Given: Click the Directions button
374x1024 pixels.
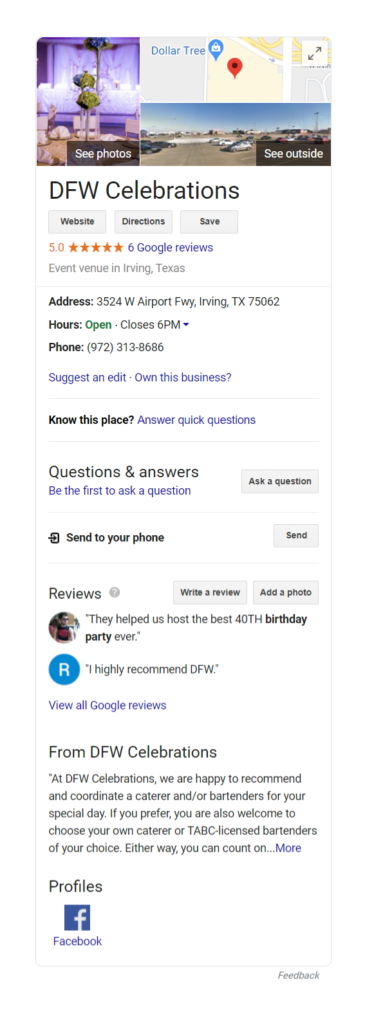Looking at the screenshot, I should point(144,221).
